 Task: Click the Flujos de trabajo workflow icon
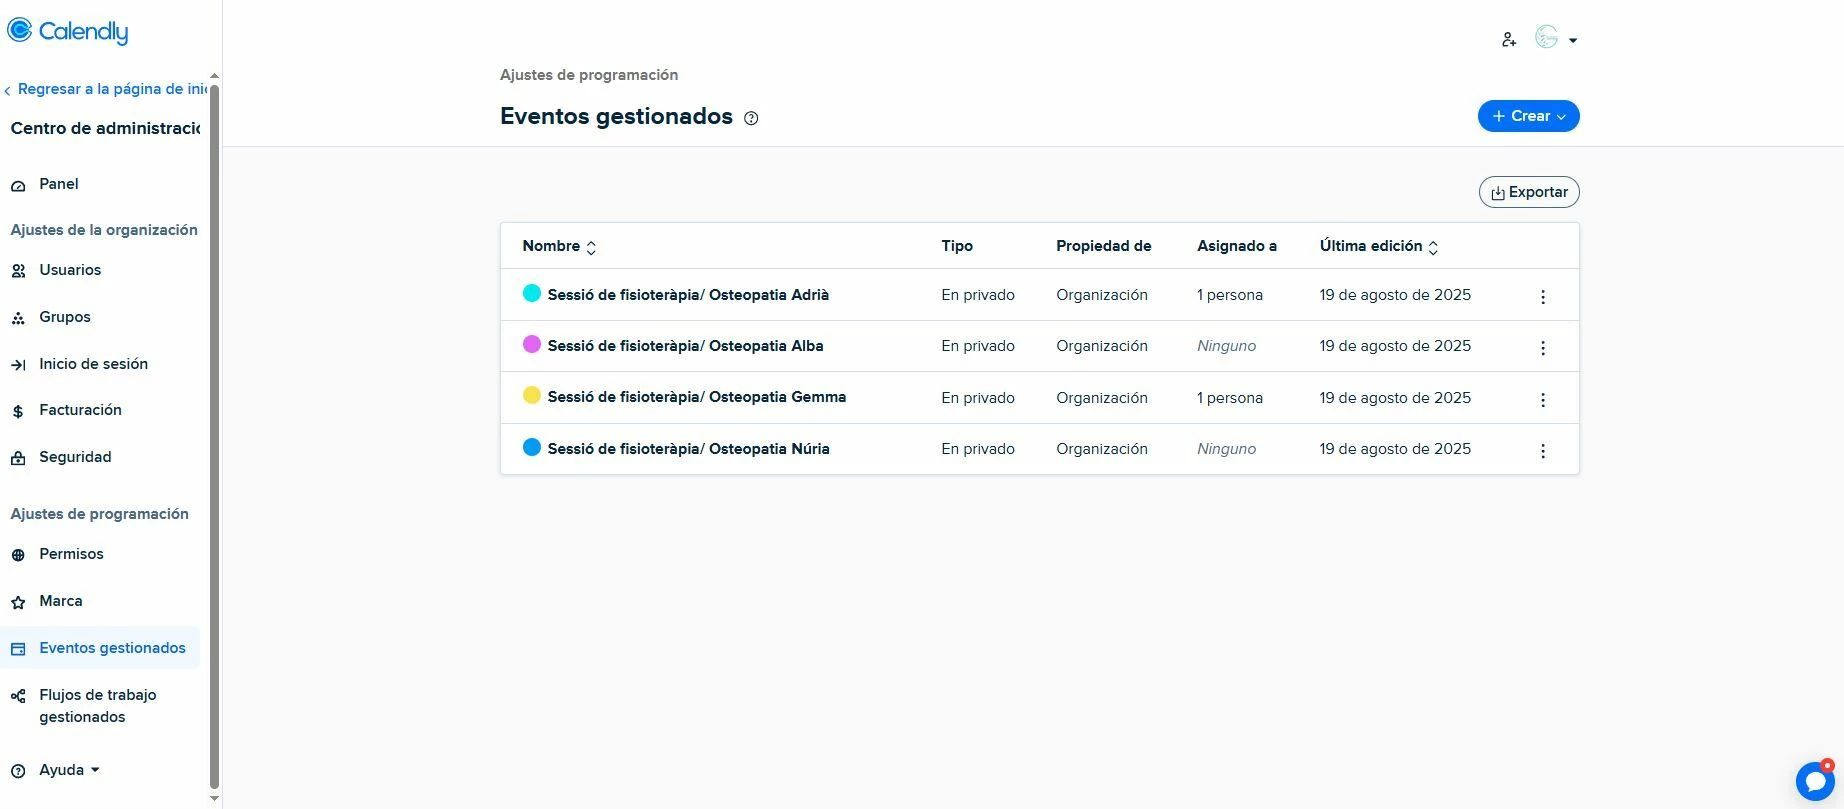18,696
